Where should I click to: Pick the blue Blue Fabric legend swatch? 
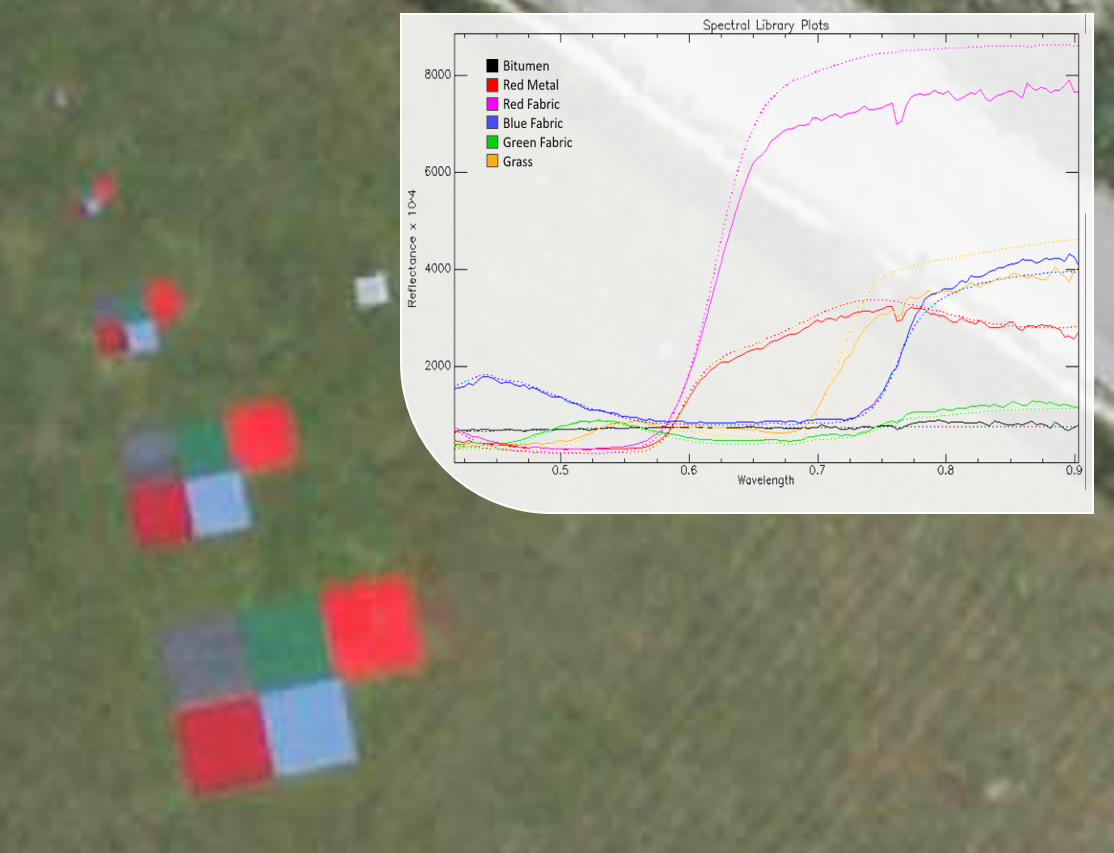pos(492,123)
